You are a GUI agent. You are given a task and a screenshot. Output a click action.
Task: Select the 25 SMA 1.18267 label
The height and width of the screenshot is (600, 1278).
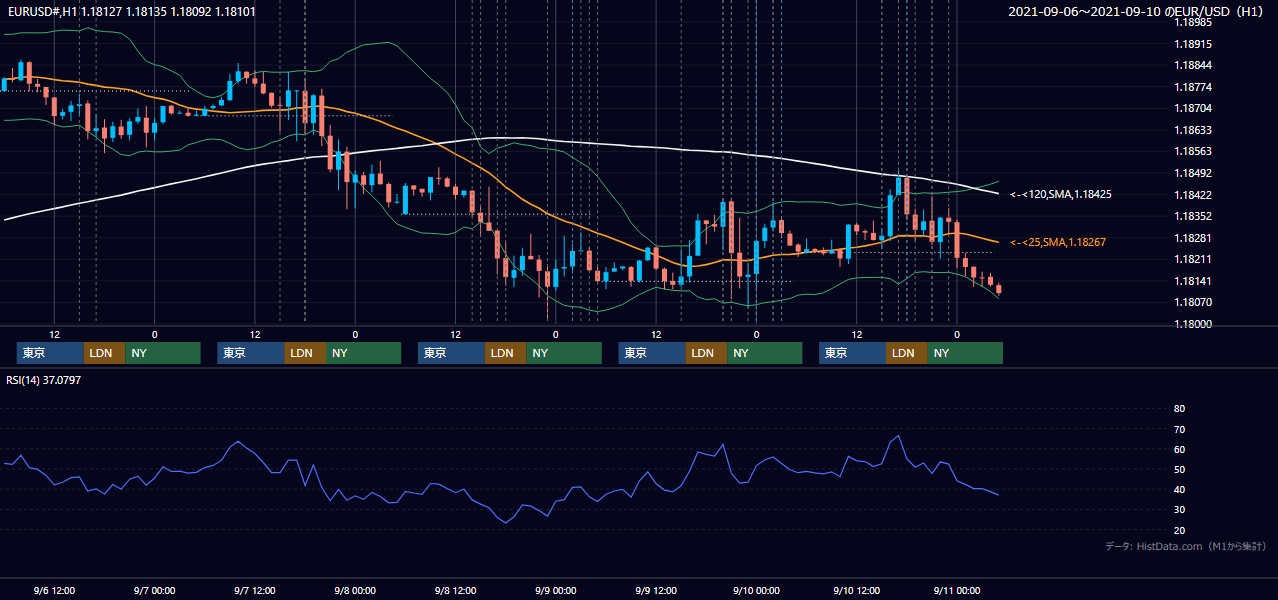1058,242
